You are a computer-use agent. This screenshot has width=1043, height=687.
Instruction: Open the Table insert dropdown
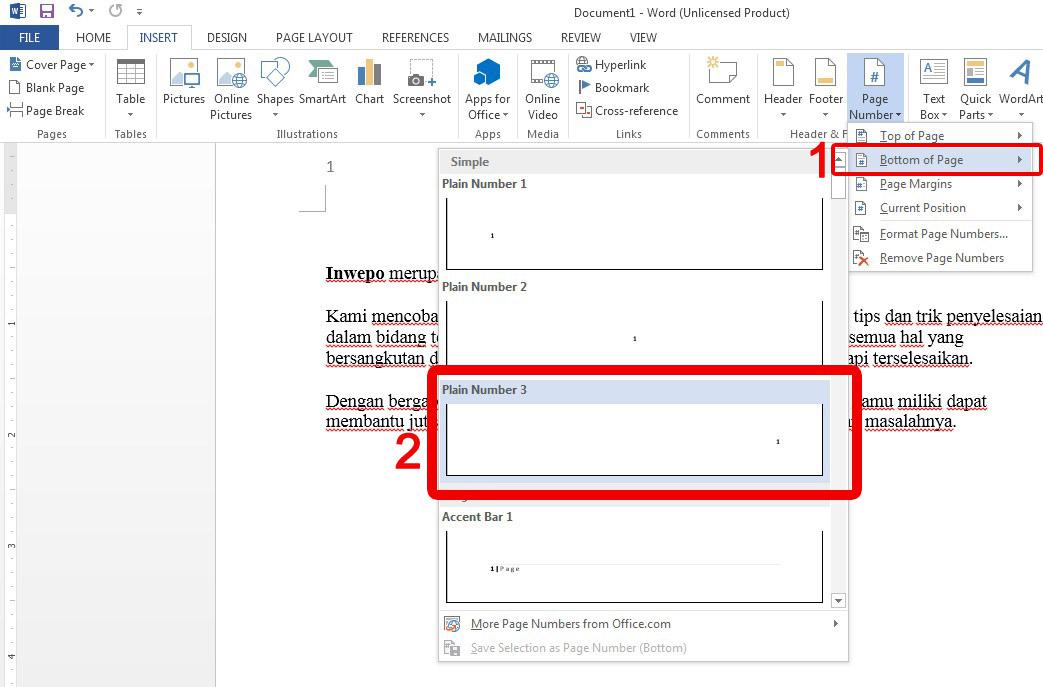coord(130,89)
